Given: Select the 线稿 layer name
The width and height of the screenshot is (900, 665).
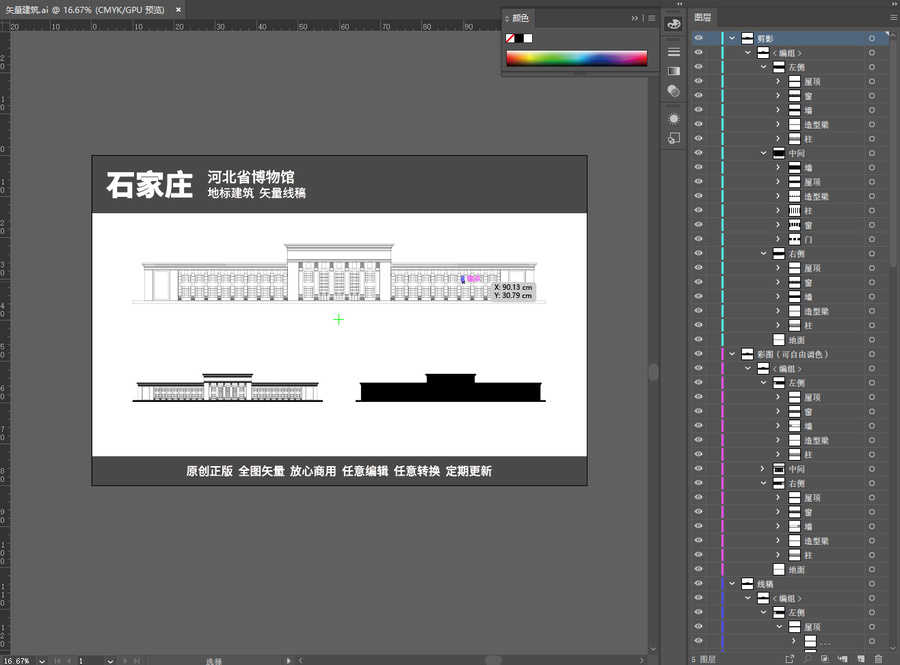Looking at the screenshot, I should (765, 584).
